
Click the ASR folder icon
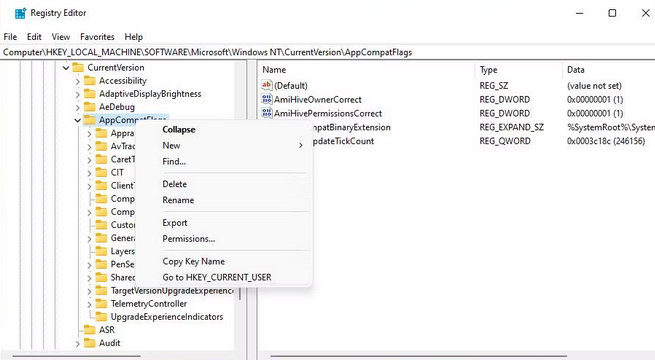pyautogui.click(x=89, y=330)
